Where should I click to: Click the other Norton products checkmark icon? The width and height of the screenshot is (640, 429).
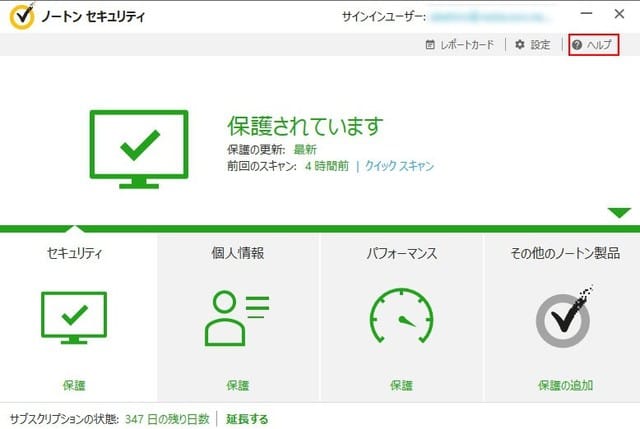click(564, 318)
